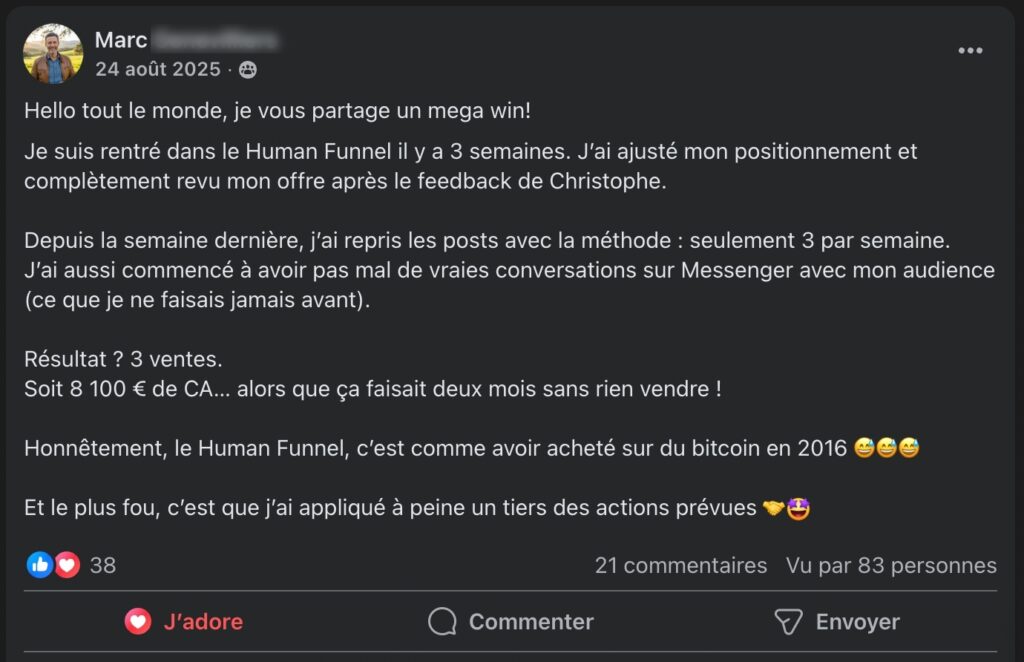Image resolution: width=1024 pixels, height=662 pixels.
Task: Click the star-eyes emoji ending the post
Action: click(798, 508)
